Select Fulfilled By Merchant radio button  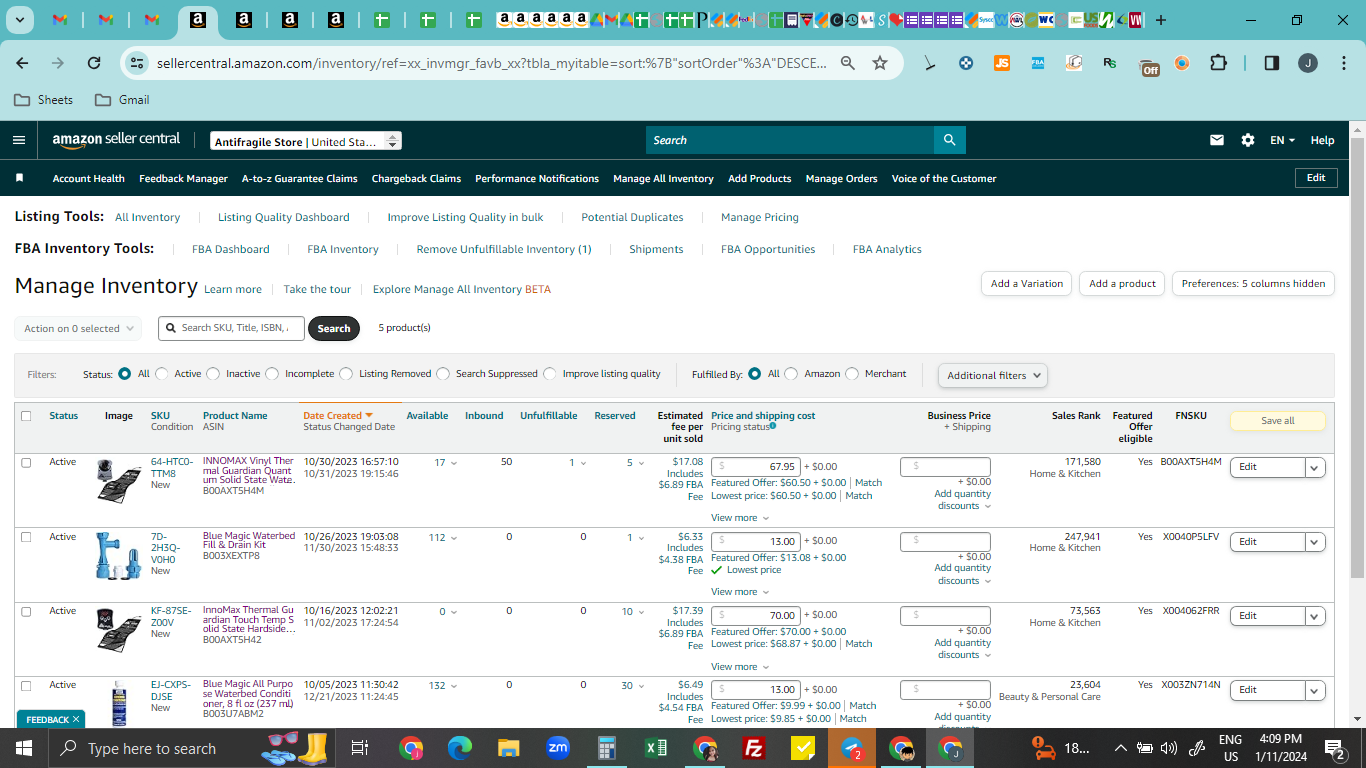(852, 374)
